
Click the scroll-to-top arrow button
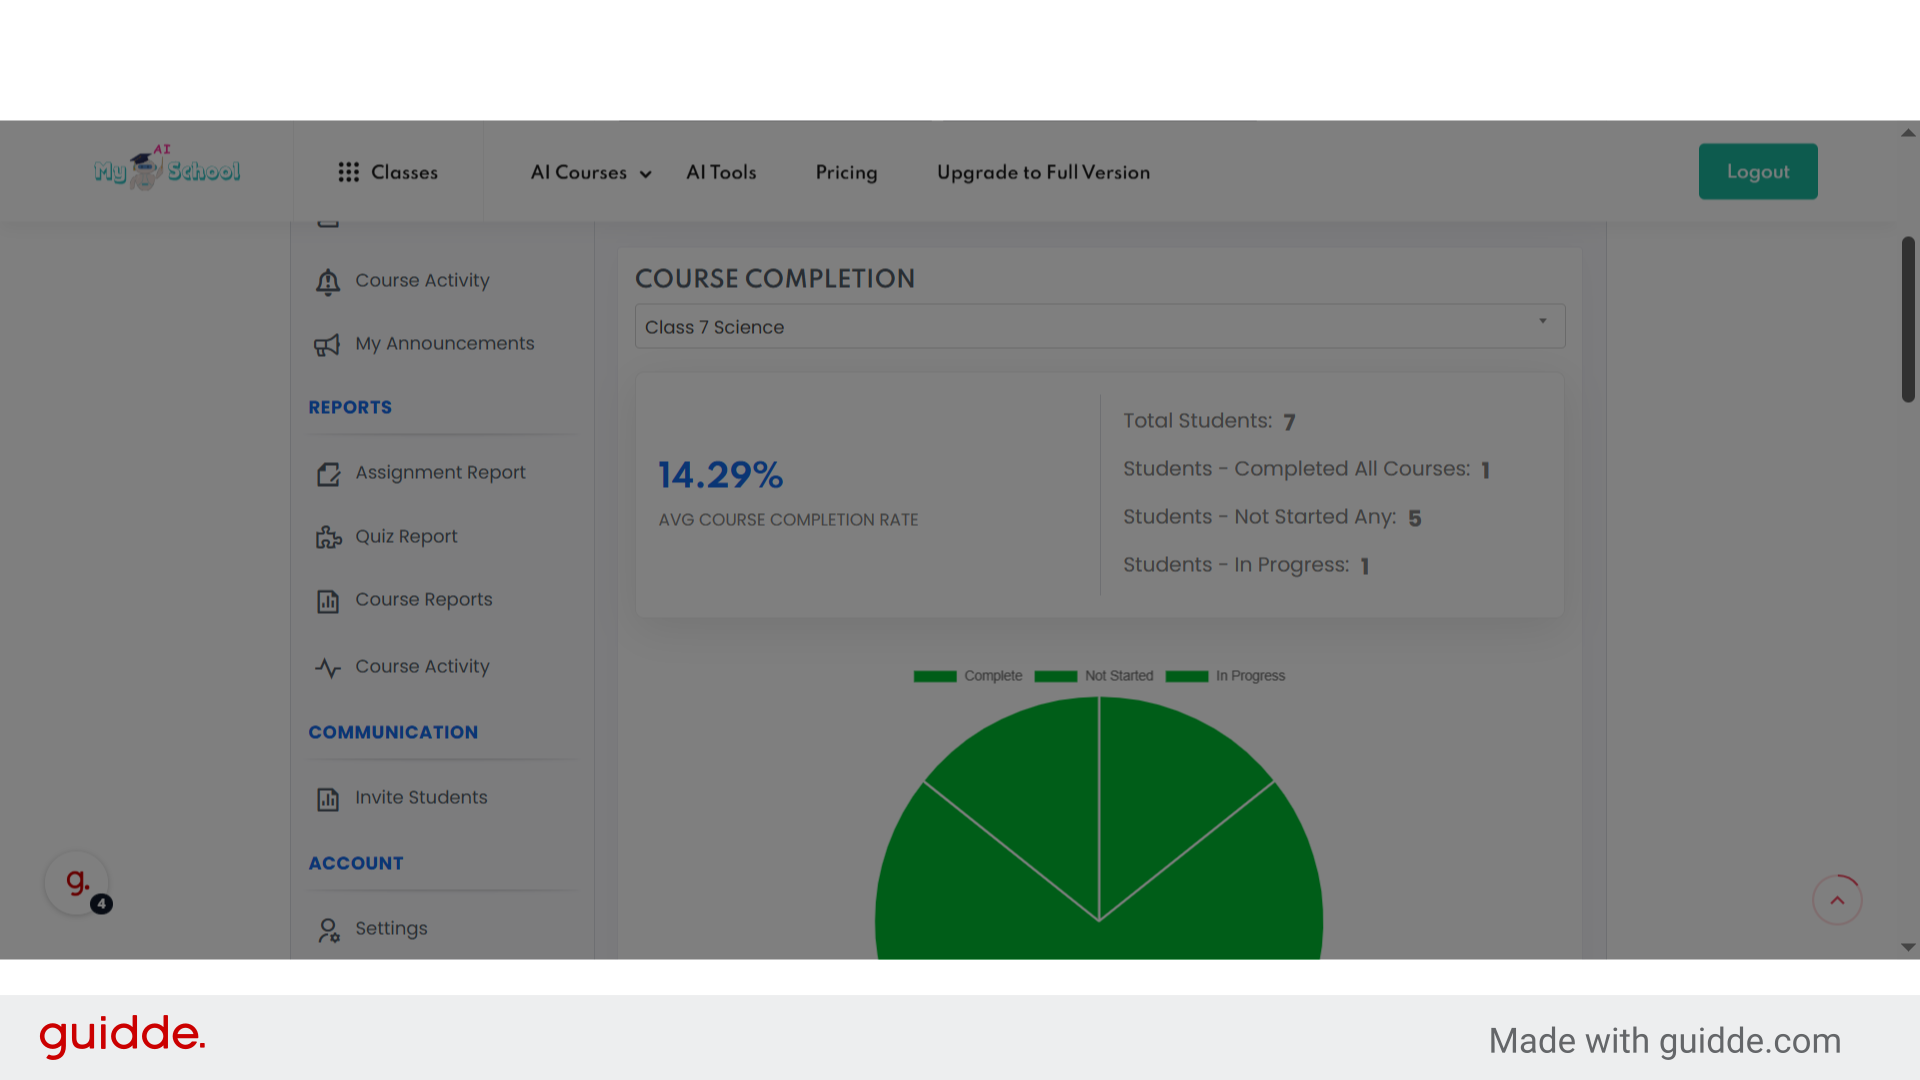[x=1837, y=900]
